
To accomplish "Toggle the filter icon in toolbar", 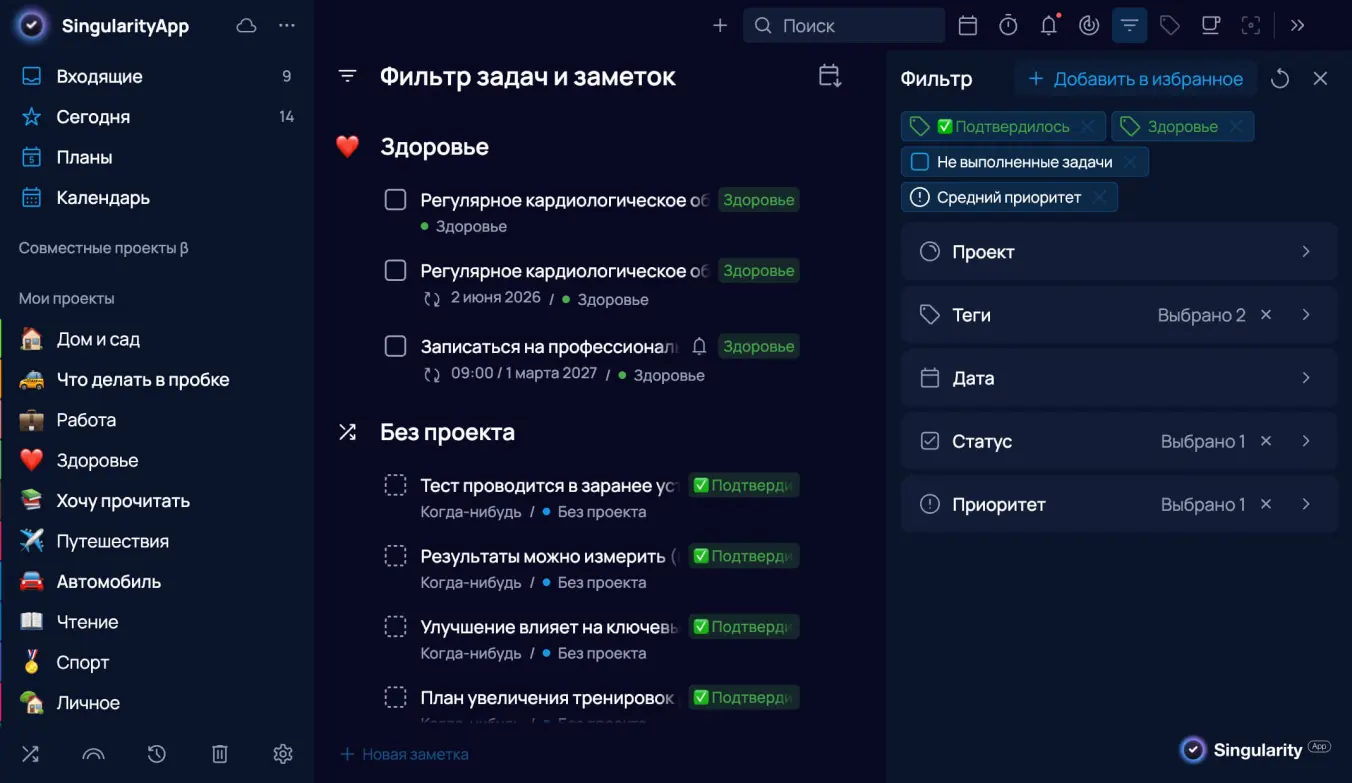I will coord(1130,26).
